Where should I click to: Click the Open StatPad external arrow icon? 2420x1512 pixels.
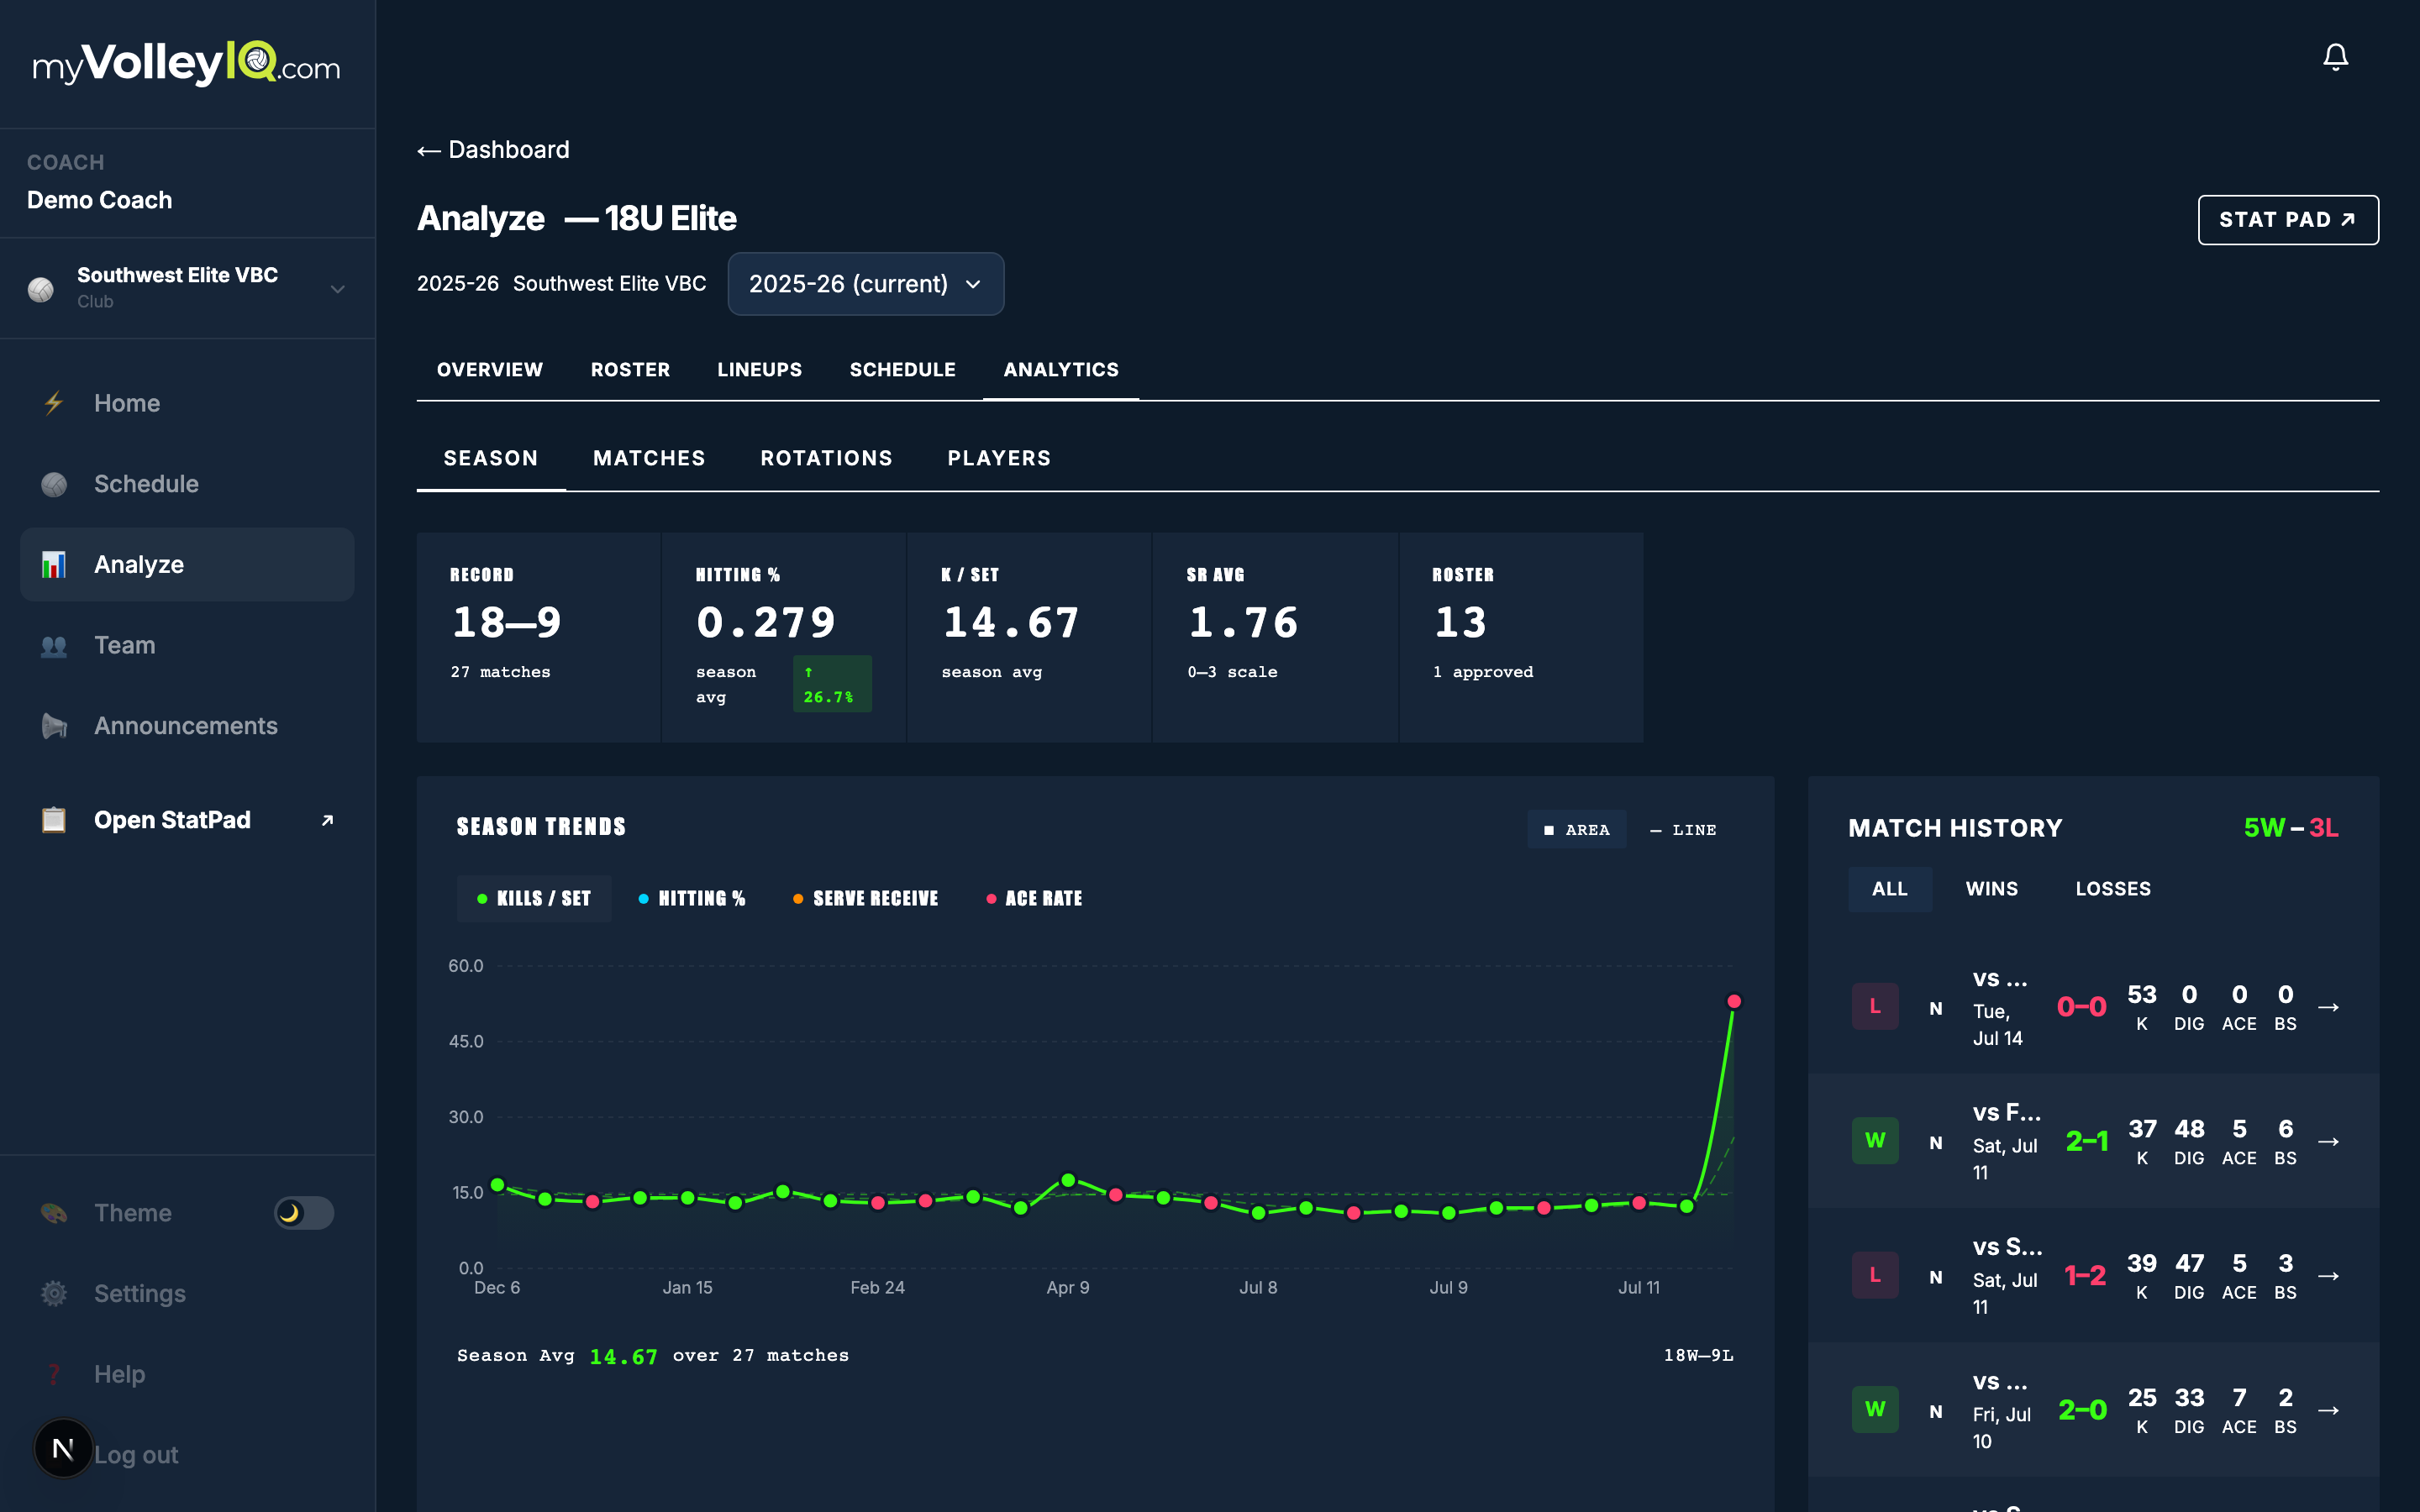(327, 820)
